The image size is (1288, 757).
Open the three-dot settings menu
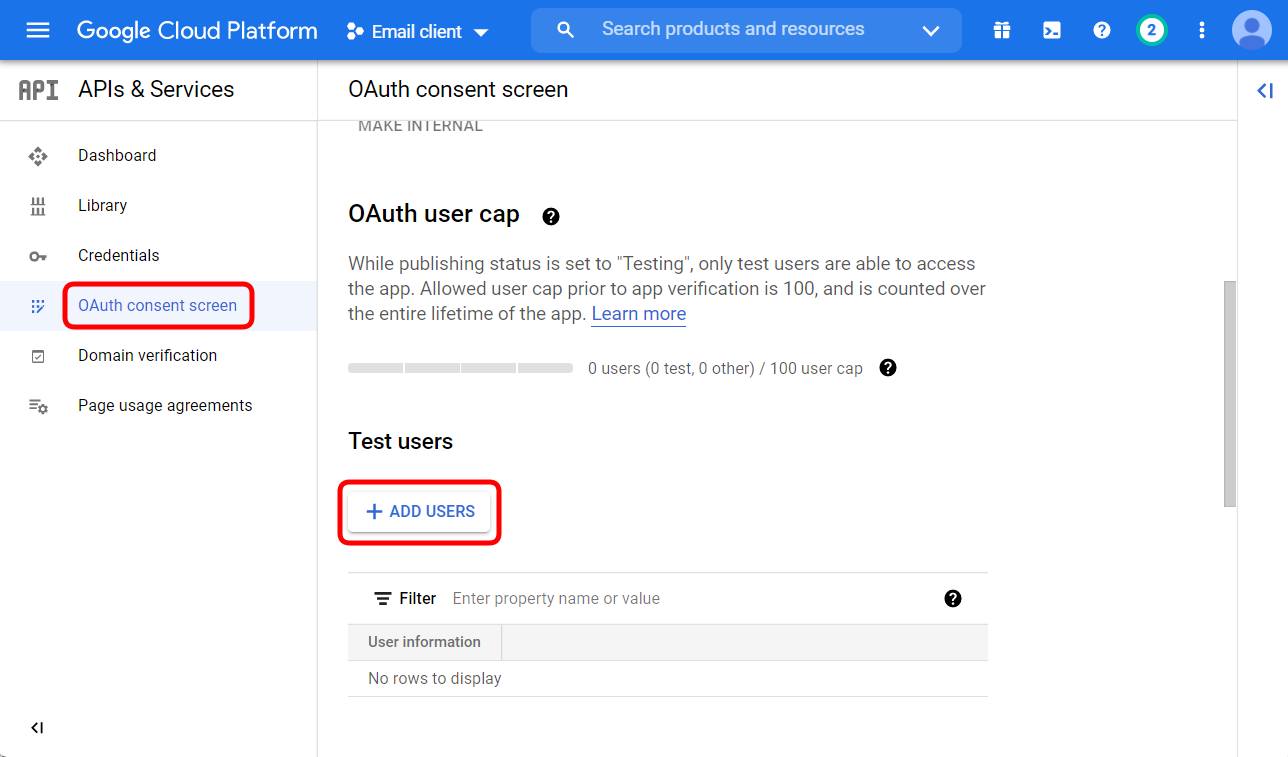[x=1202, y=30]
